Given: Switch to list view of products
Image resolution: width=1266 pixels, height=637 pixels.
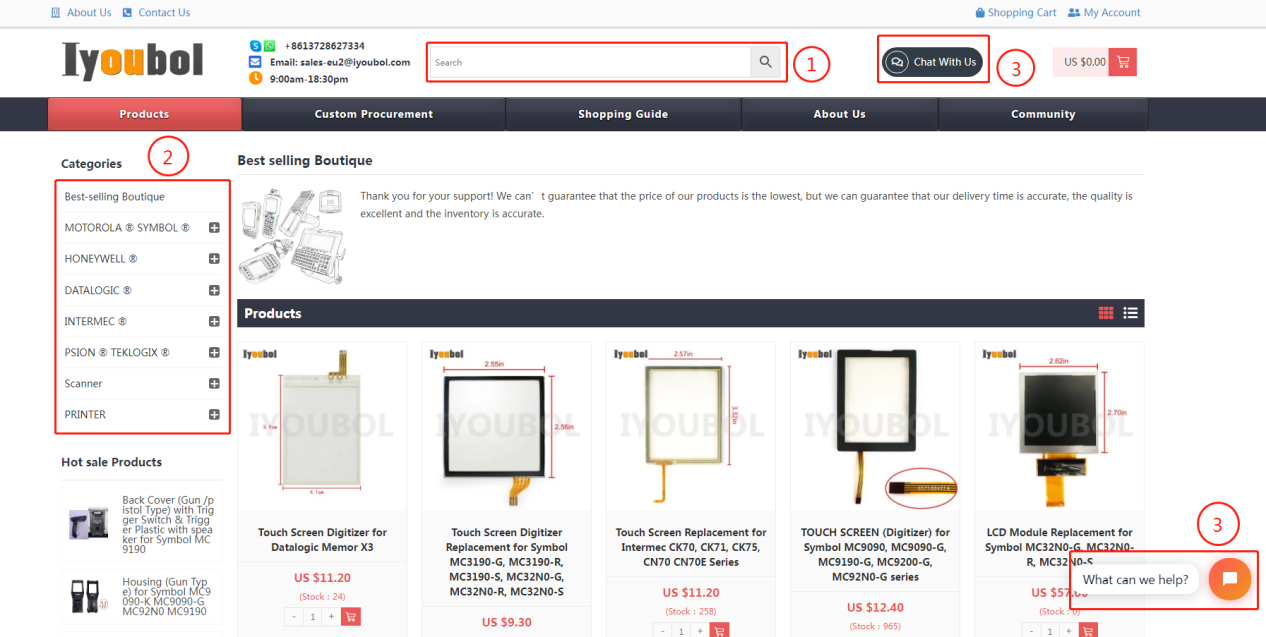Looking at the screenshot, I should tap(1130, 313).
